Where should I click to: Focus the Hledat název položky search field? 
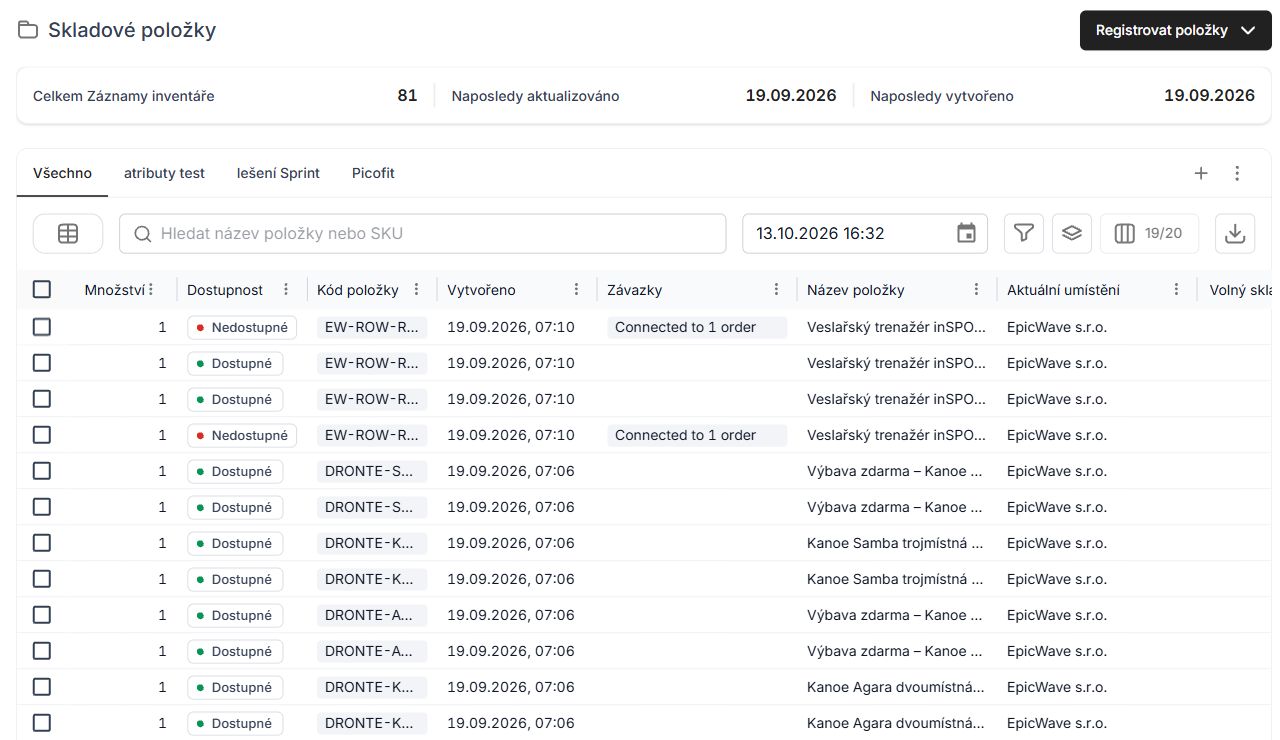[423, 233]
